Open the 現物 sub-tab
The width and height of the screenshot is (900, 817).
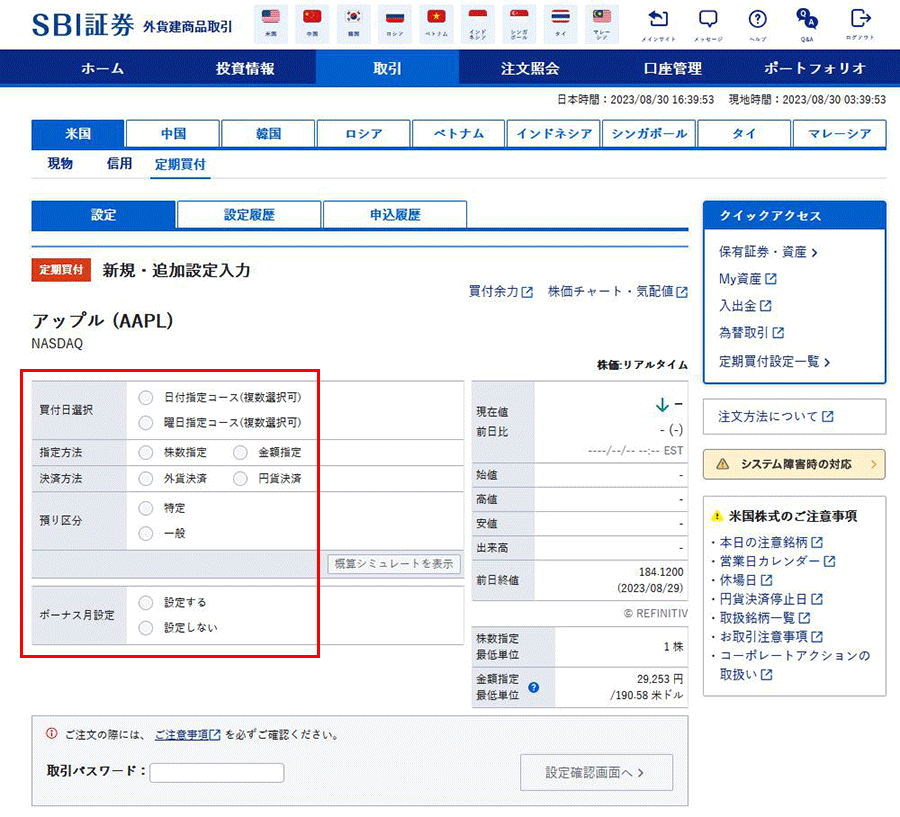click(x=60, y=164)
